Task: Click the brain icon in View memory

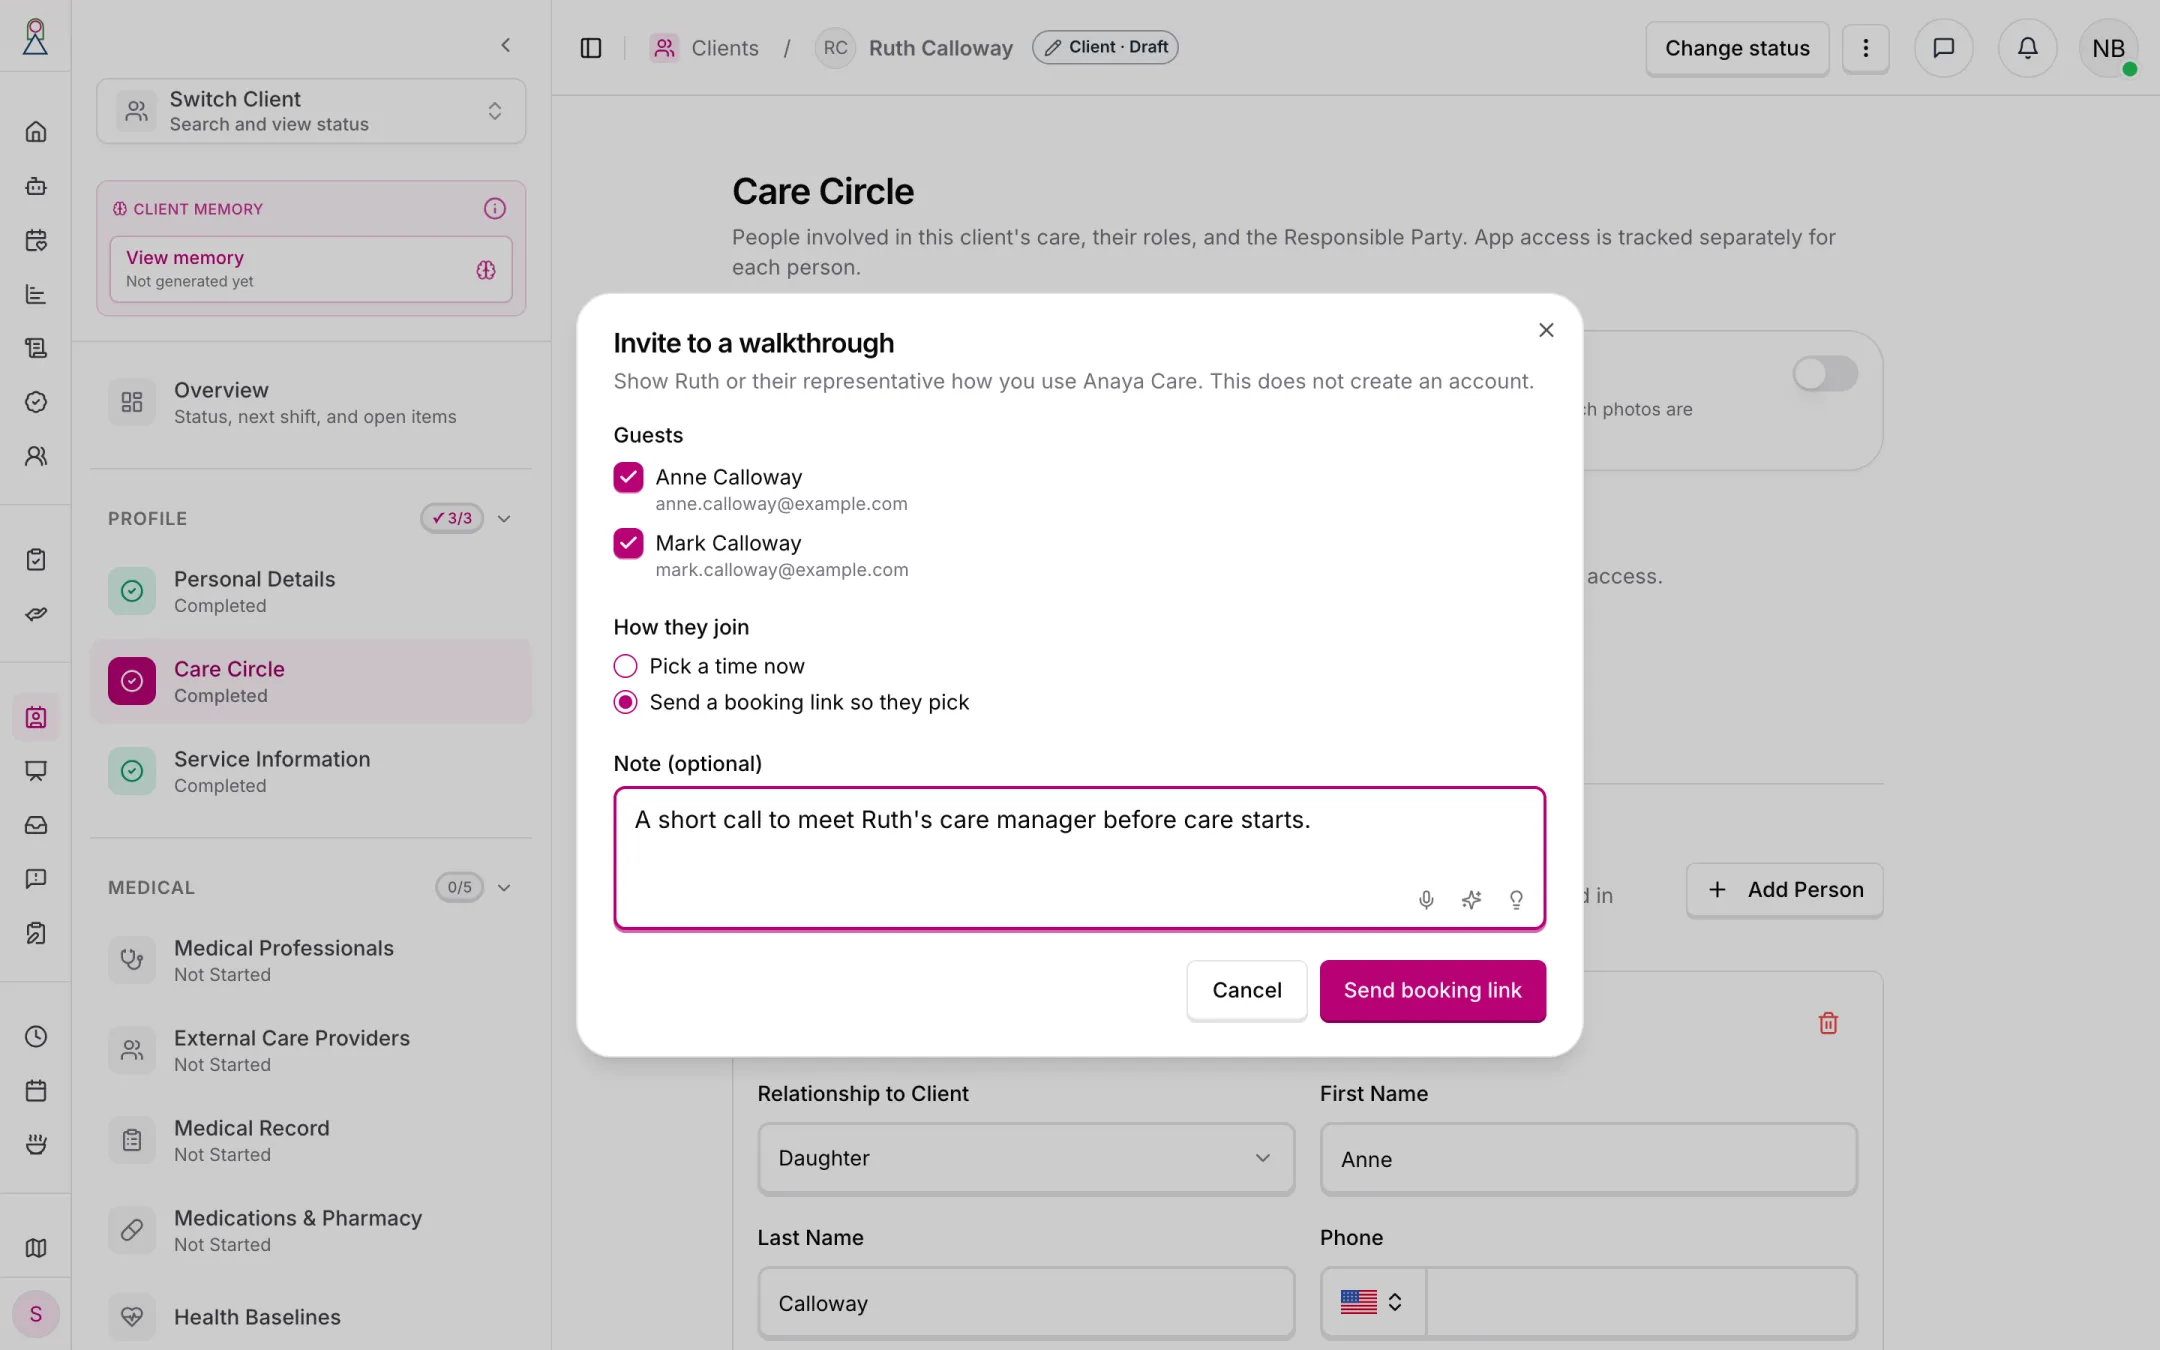Action: click(x=486, y=270)
